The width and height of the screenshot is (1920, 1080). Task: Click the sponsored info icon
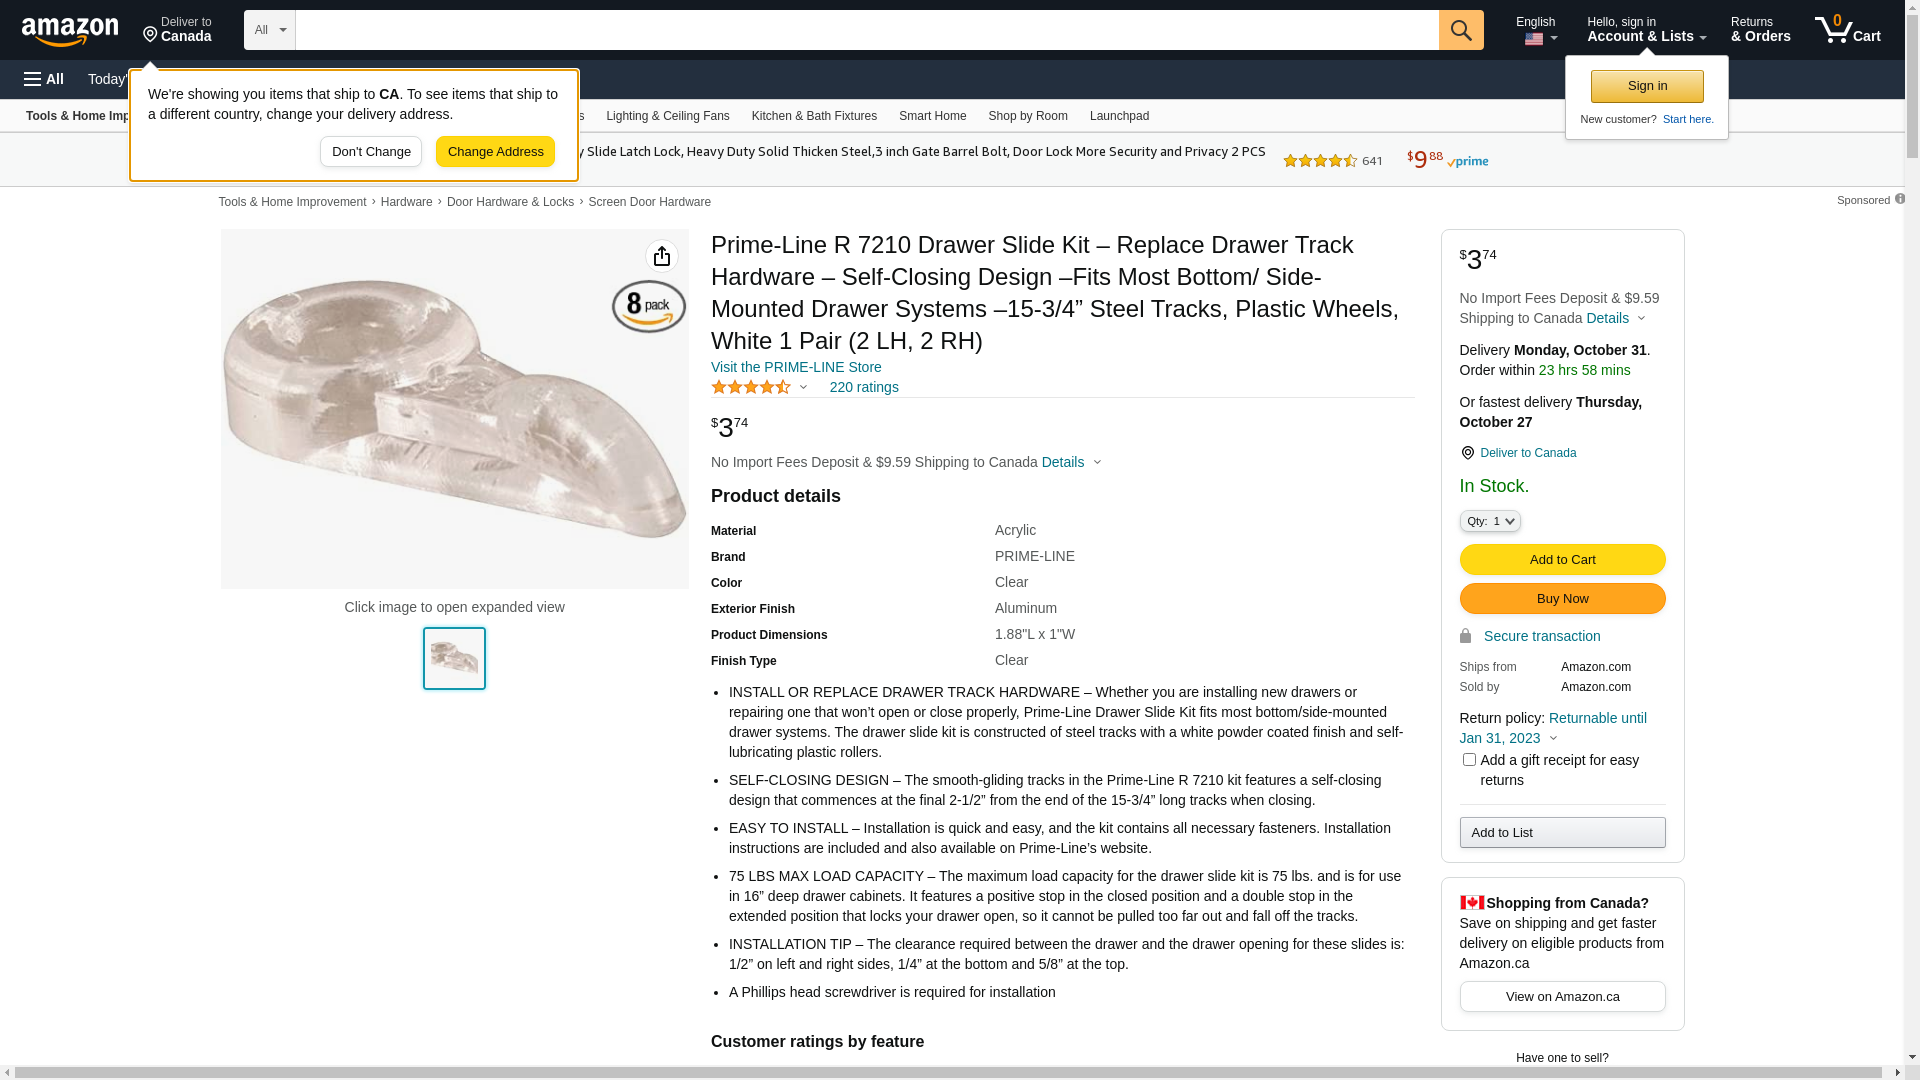tap(1900, 199)
